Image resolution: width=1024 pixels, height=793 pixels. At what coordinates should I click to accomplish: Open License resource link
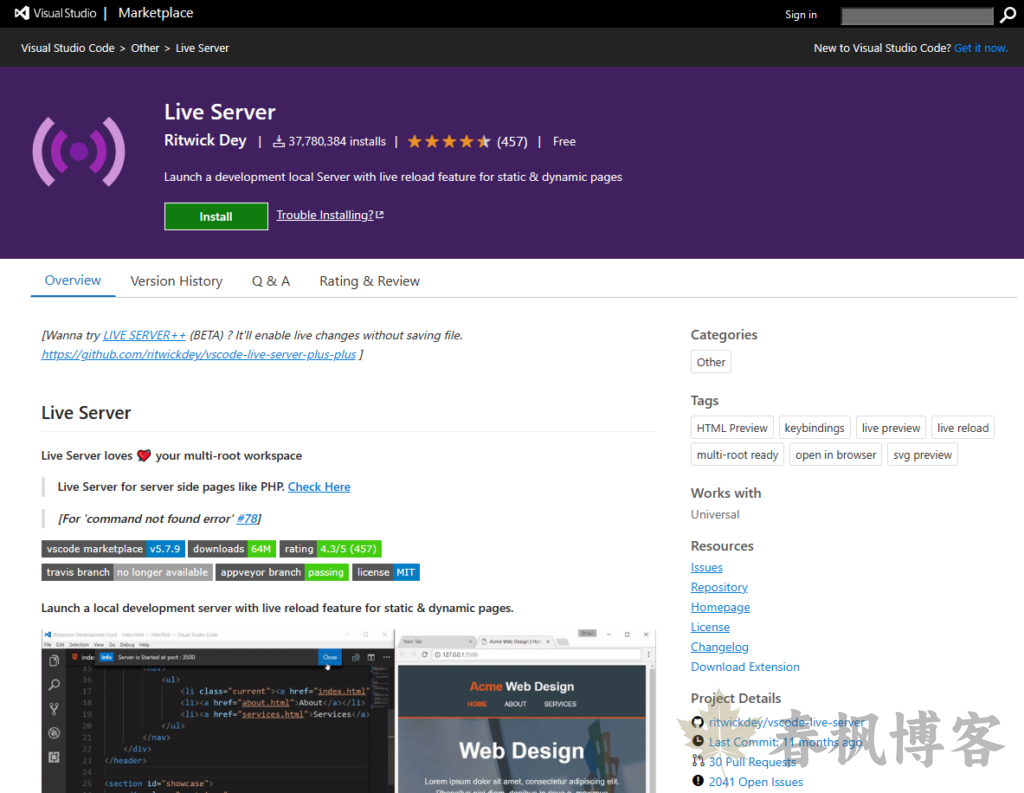[x=710, y=627]
